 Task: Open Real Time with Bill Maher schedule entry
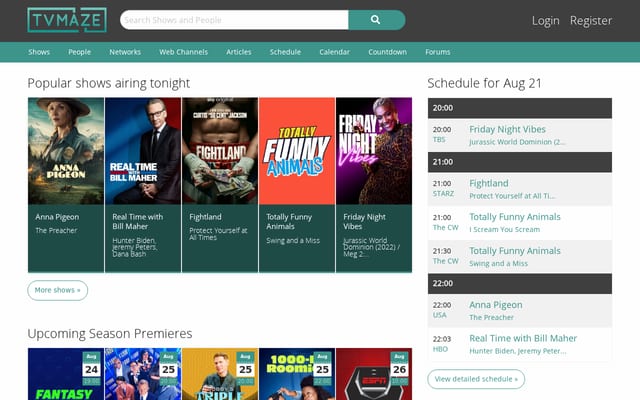pyautogui.click(x=523, y=338)
